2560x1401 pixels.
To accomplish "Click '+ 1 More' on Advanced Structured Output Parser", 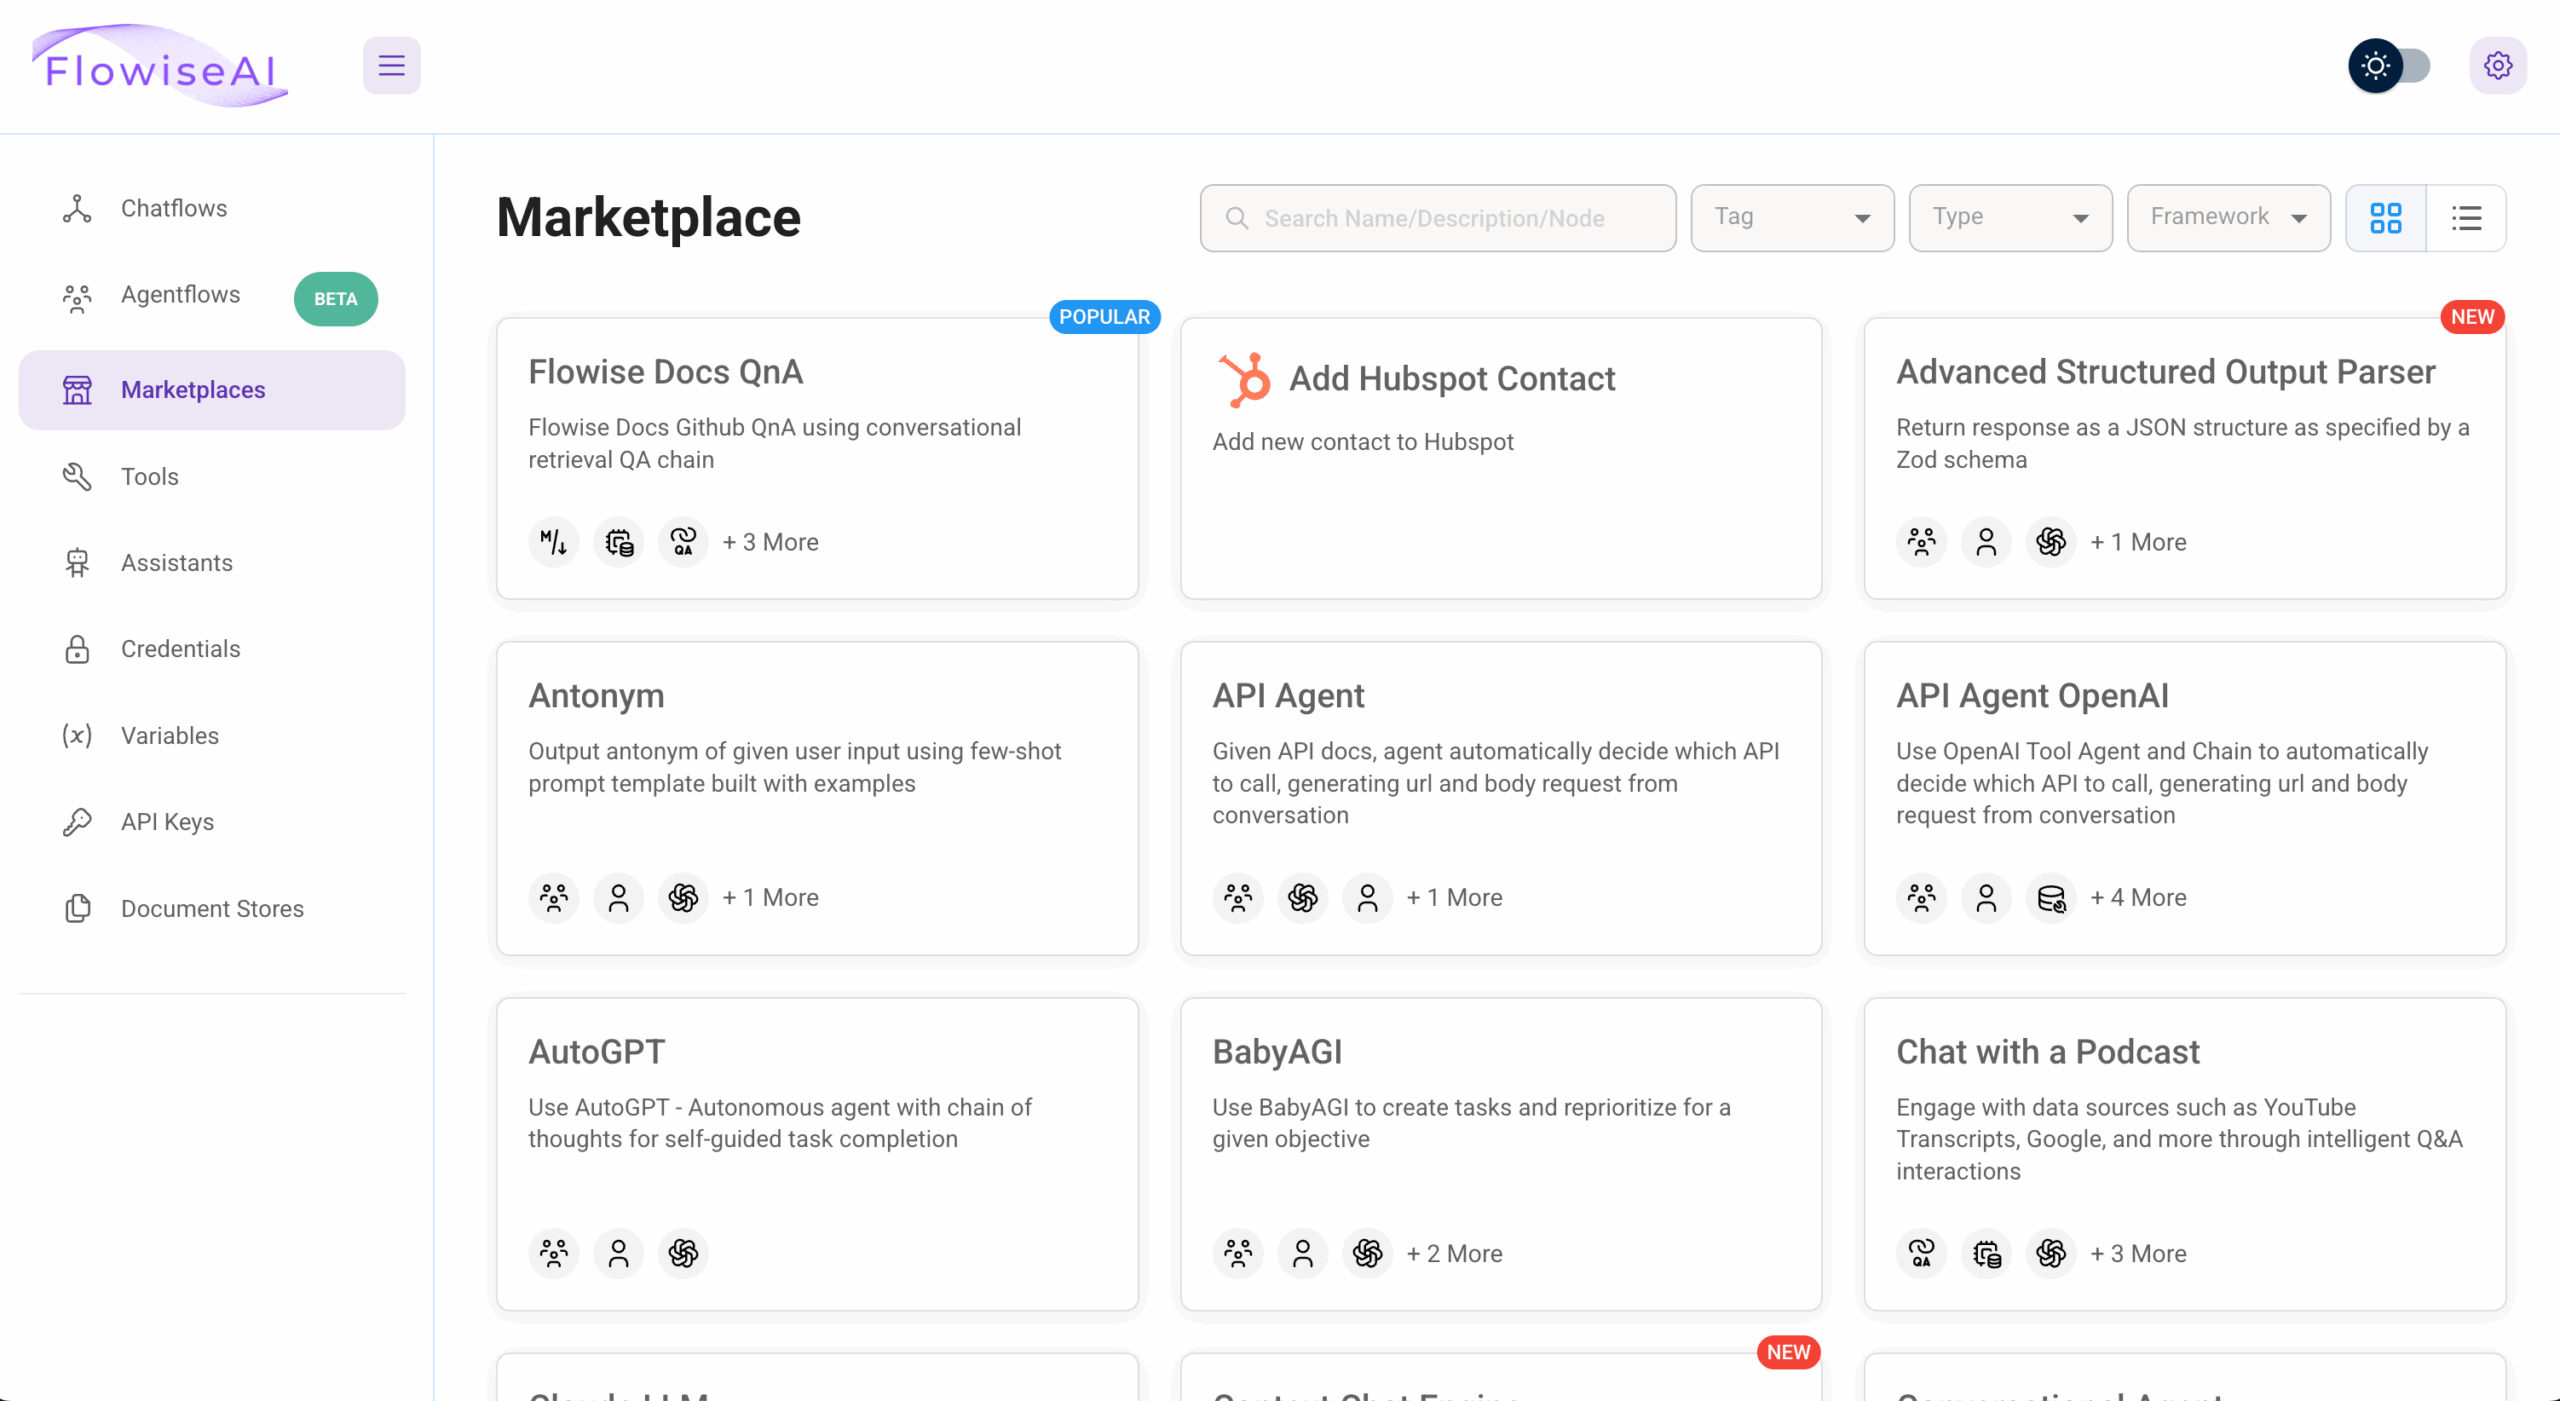I will pyautogui.click(x=2138, y=542).
